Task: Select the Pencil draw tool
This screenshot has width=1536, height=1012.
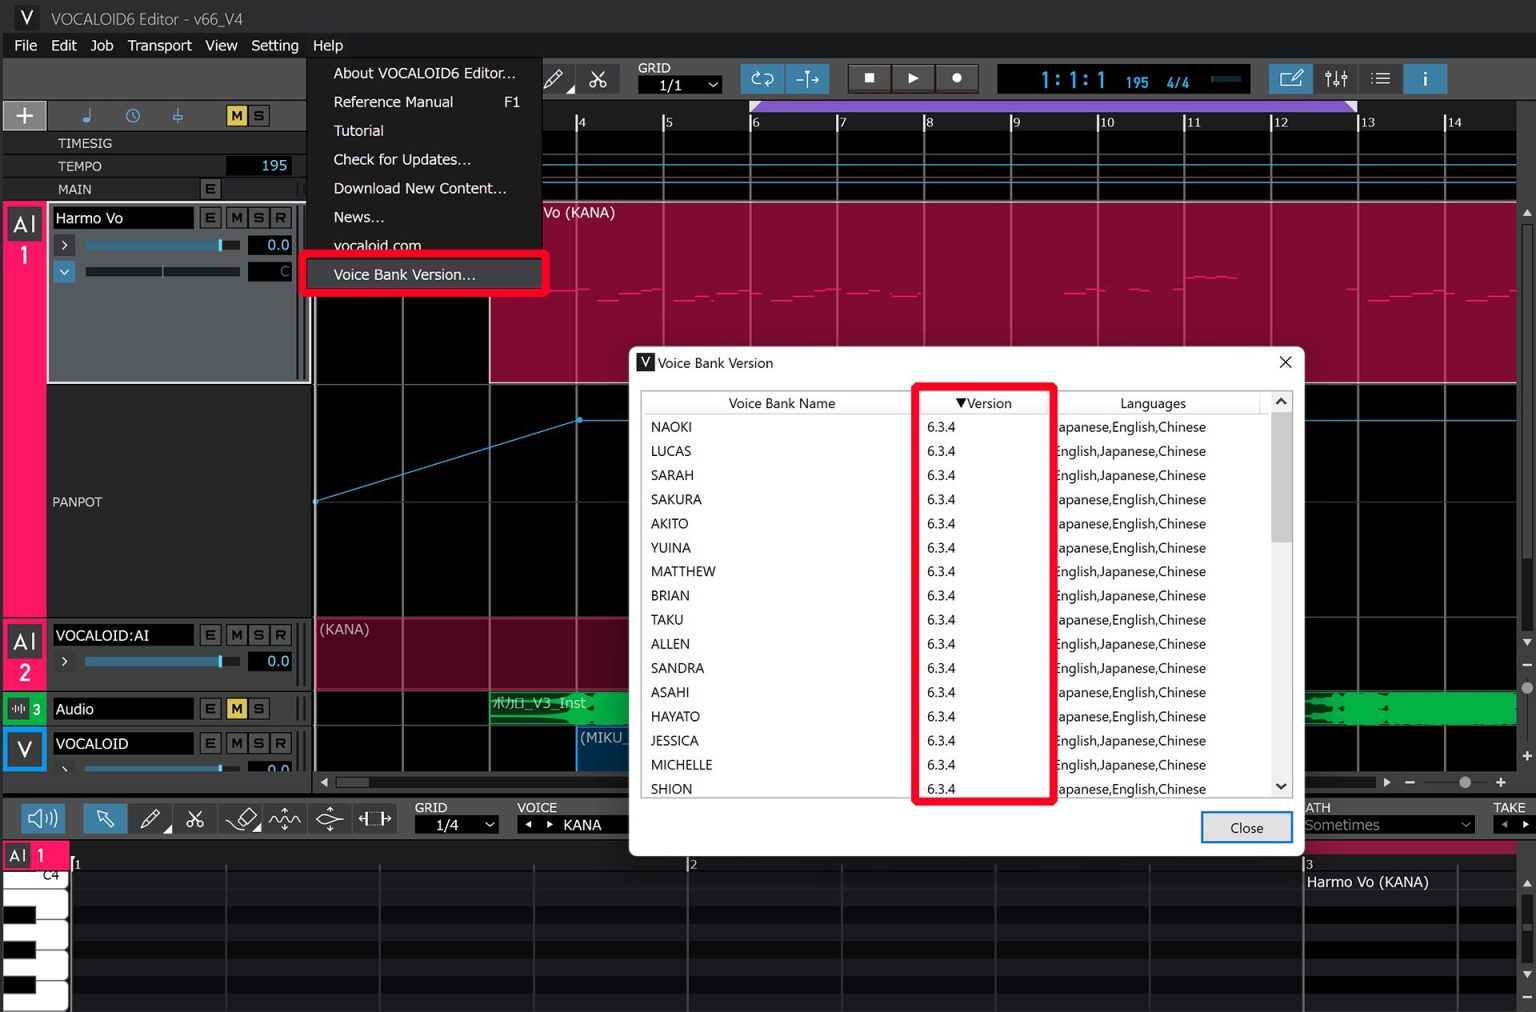Action: pyautogui.click(x=151, y=818)
